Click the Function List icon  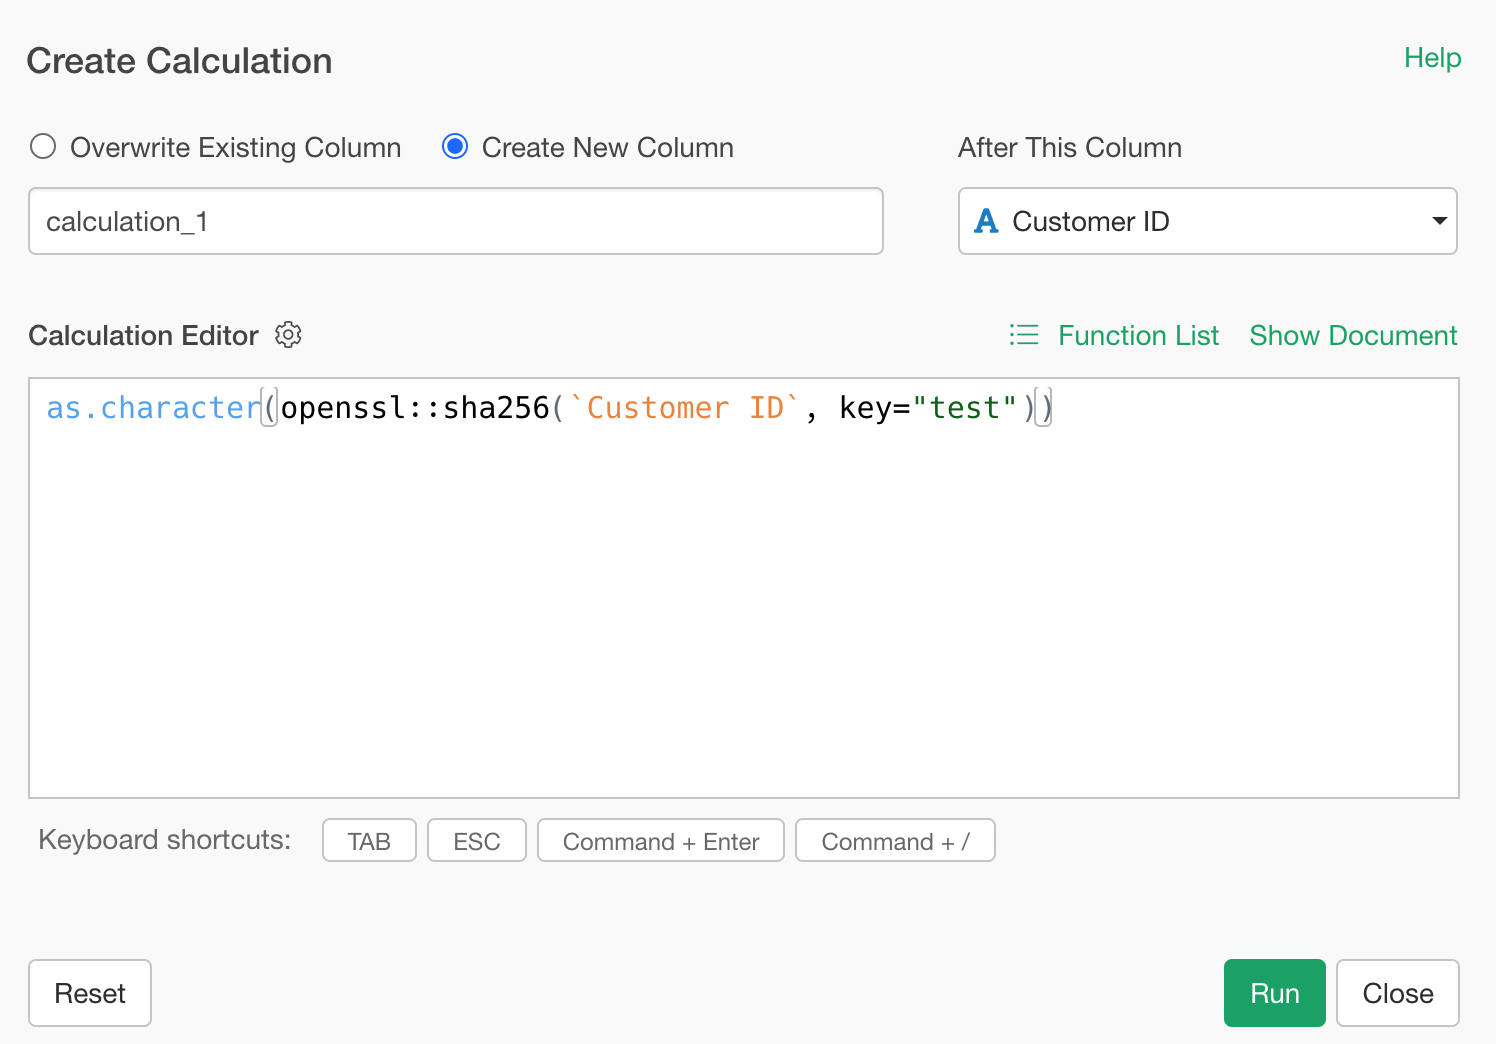click(1023, 335)
